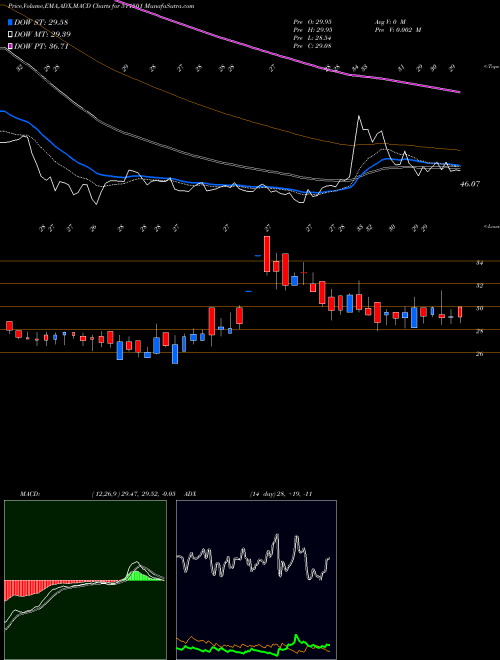Click the last red candlestick on the right
500x660 pixels.
[x=460, y=312]
